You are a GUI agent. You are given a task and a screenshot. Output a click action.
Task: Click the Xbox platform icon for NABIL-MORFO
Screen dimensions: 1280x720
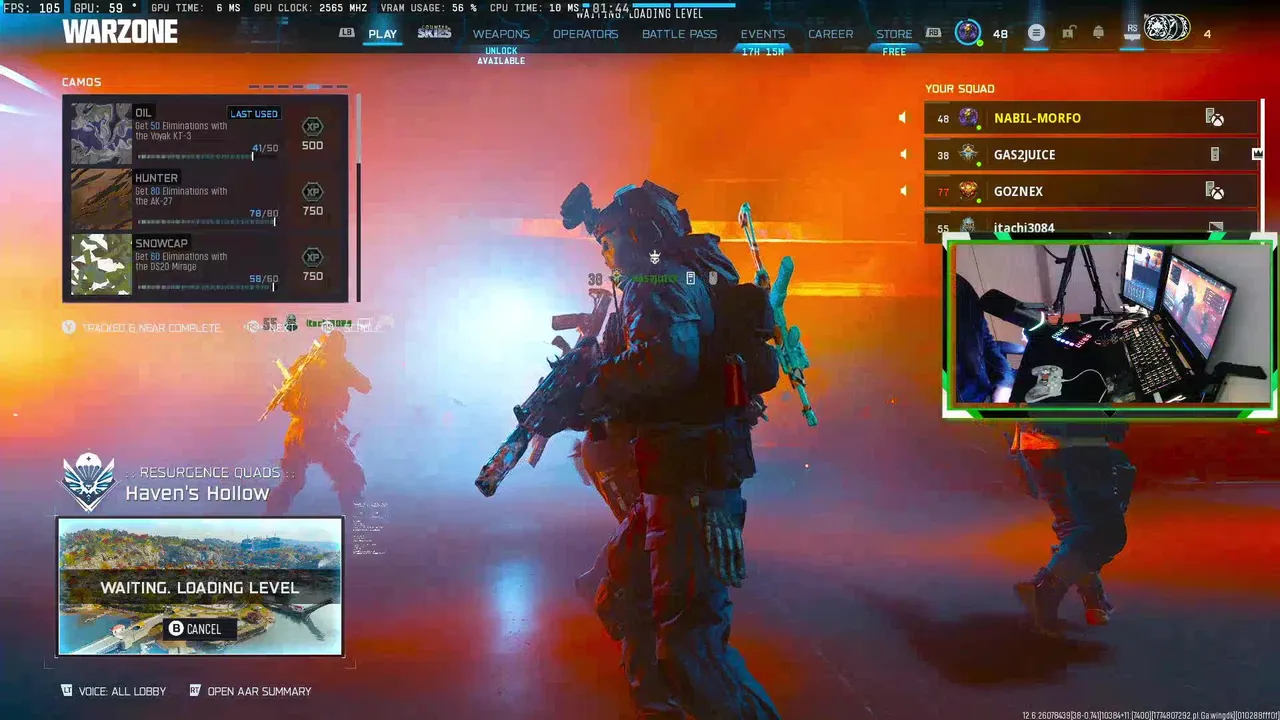coord(1215,118)
